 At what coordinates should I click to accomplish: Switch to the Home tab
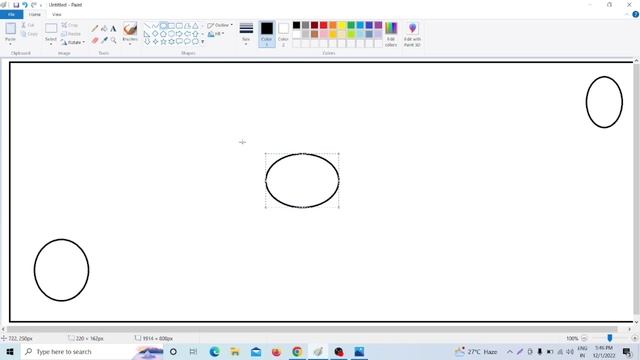tap(35, 14)
